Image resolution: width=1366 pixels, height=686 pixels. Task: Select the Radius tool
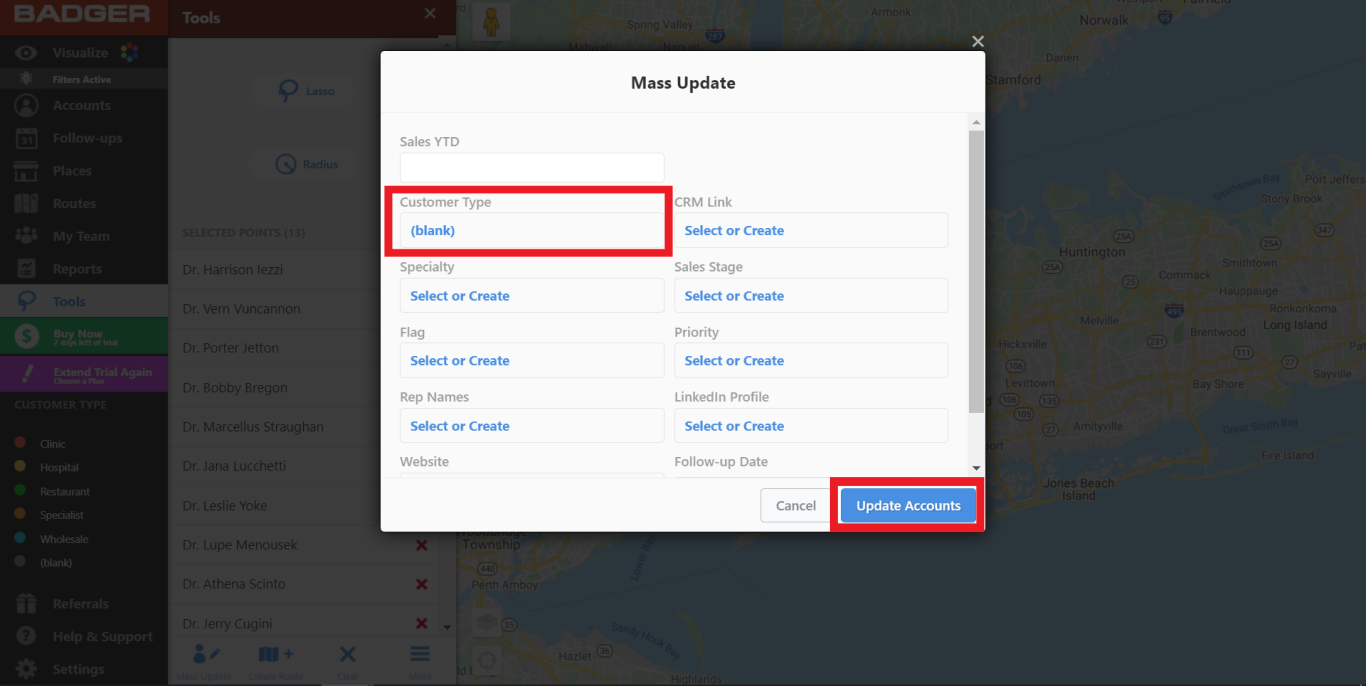[307, 164]
